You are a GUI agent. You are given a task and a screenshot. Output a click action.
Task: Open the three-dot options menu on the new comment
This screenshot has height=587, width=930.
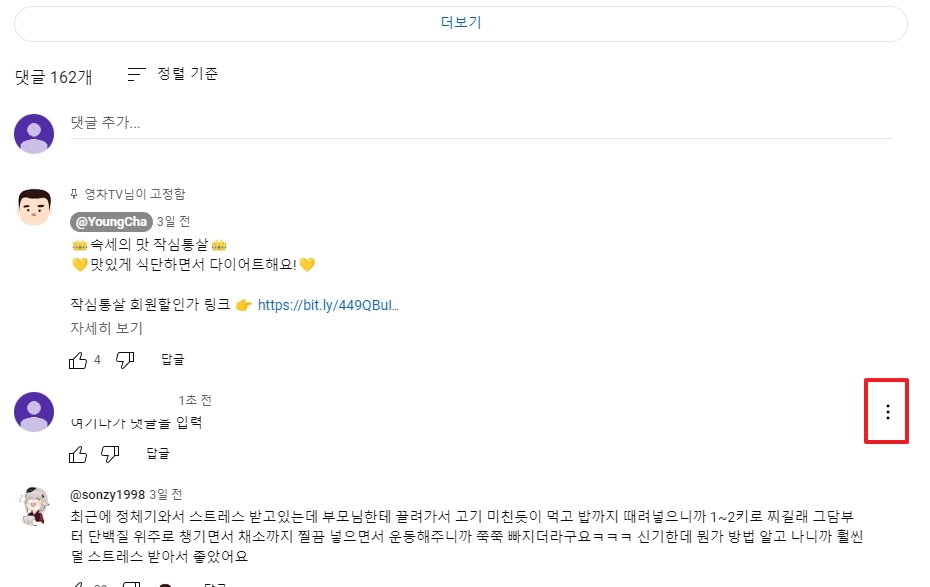pos(886,411)
